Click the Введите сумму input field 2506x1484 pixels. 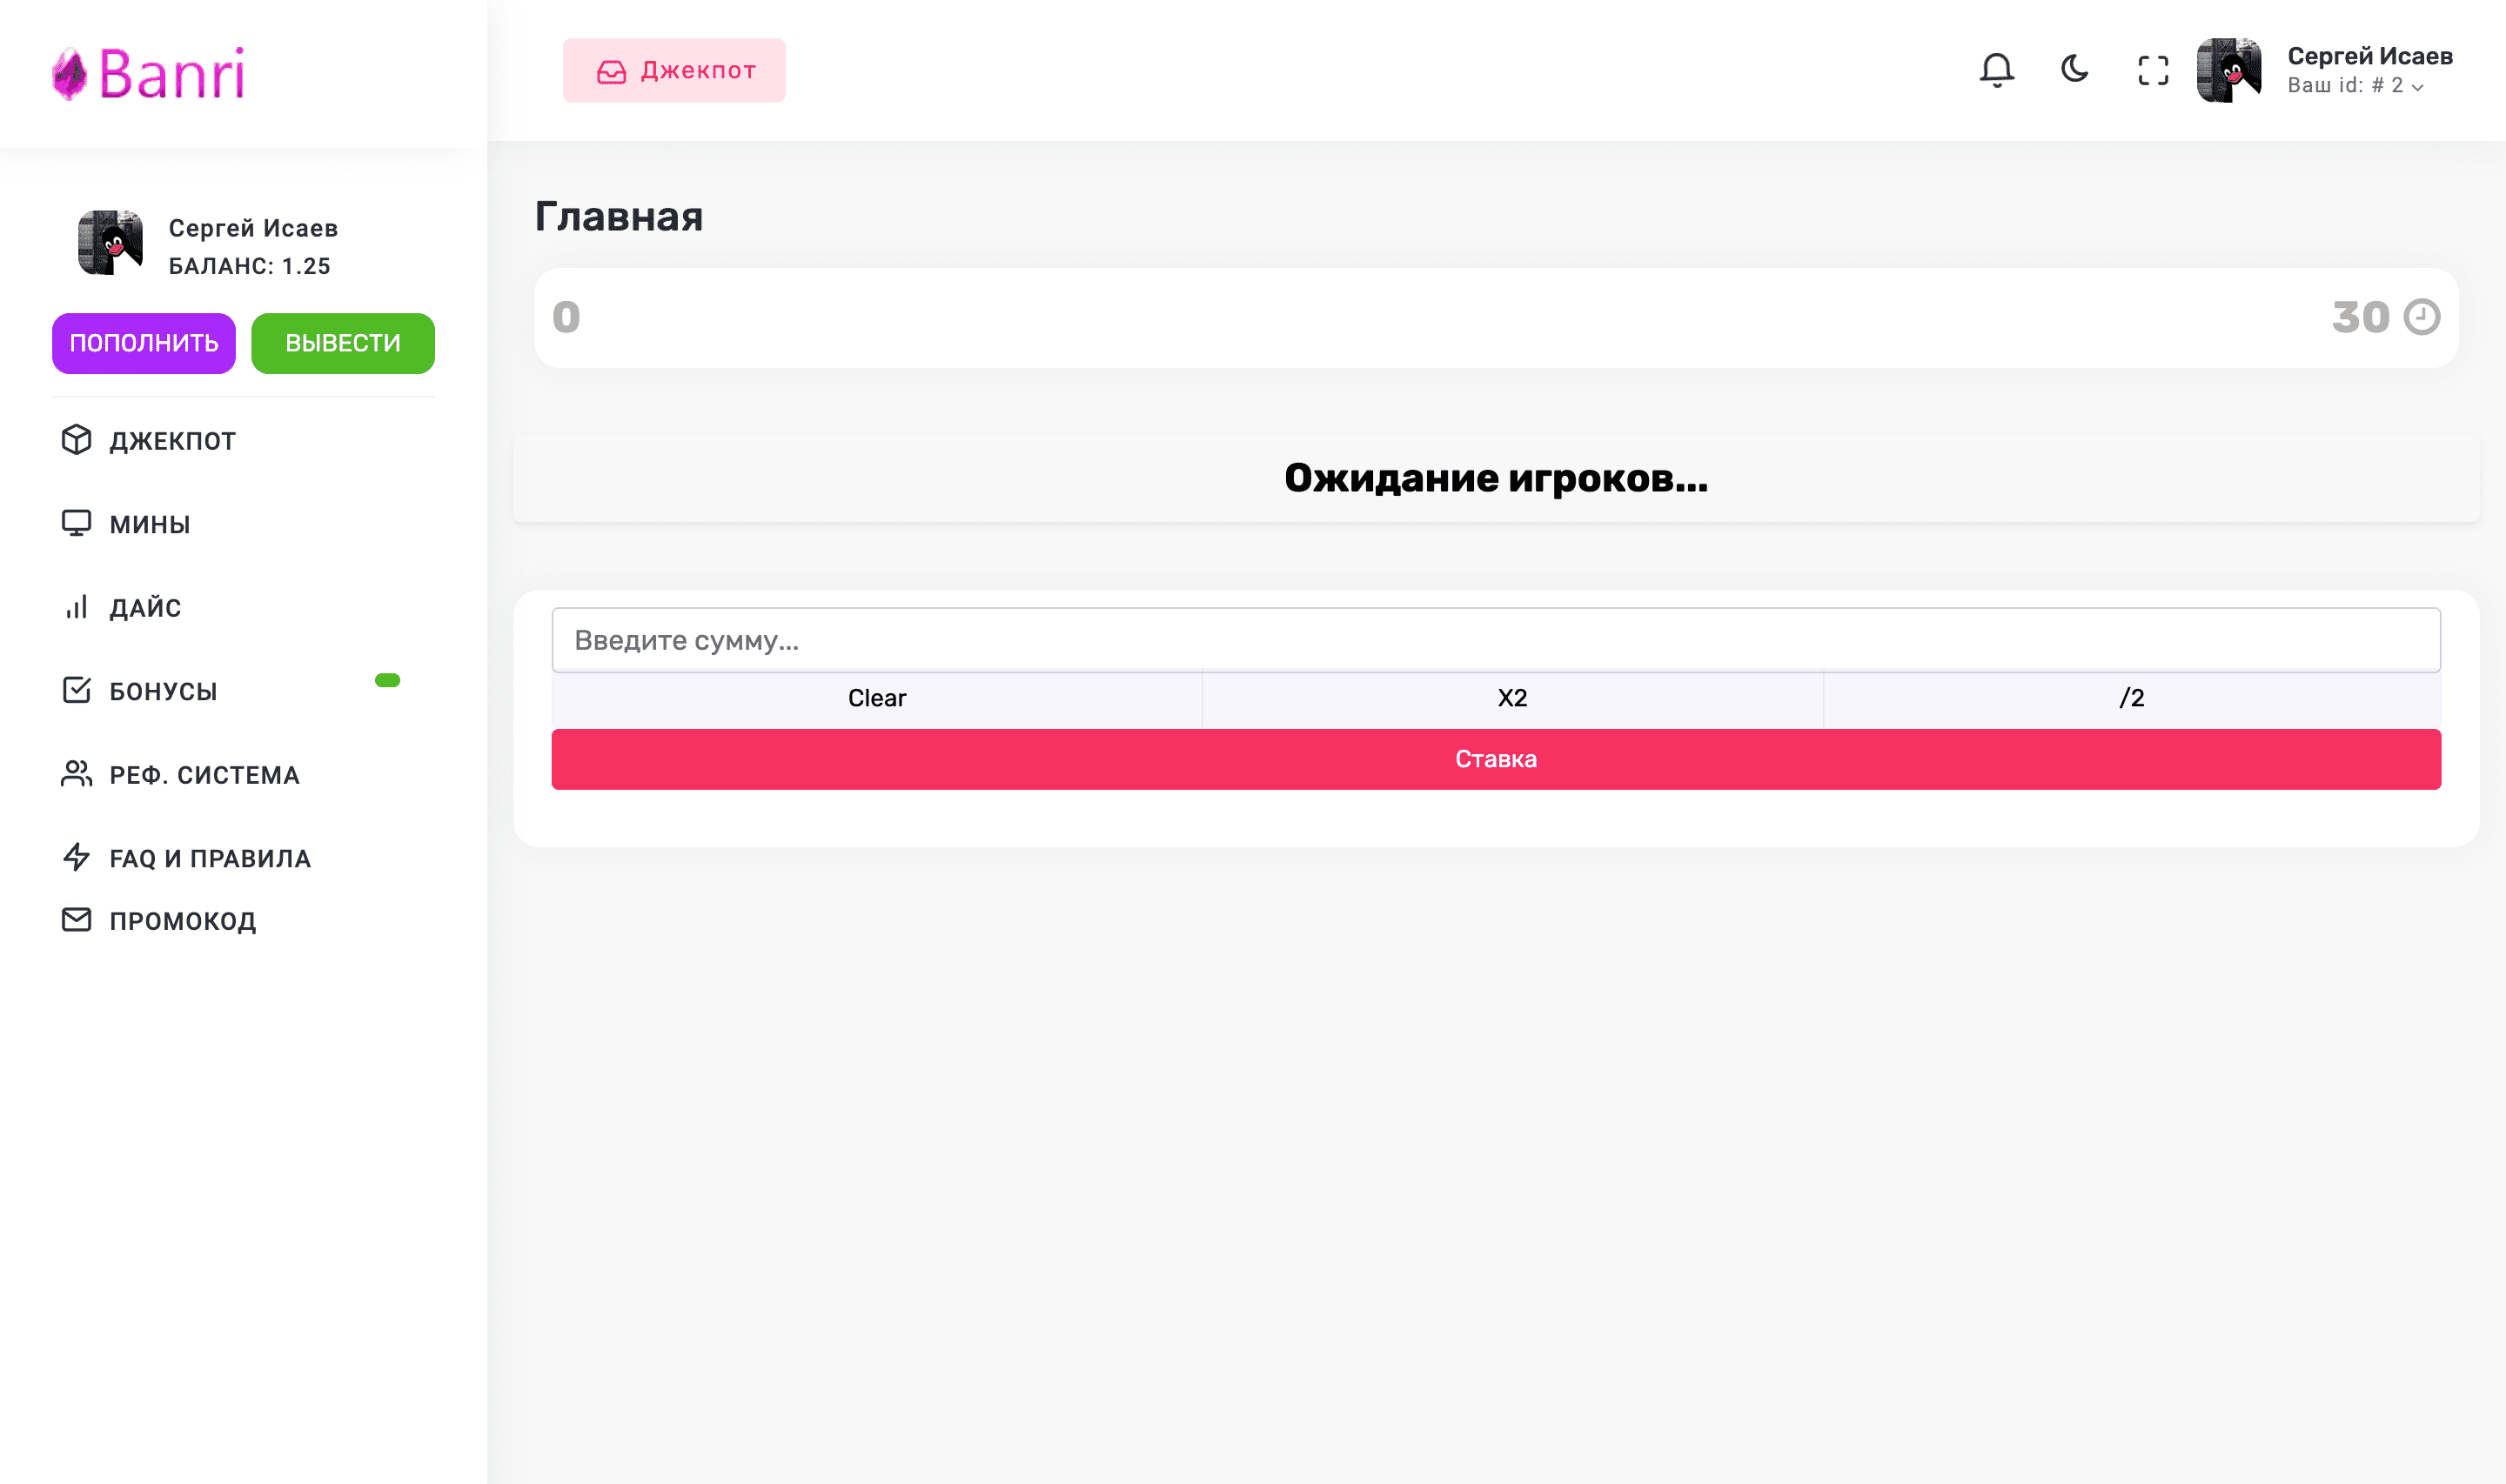1495,640
